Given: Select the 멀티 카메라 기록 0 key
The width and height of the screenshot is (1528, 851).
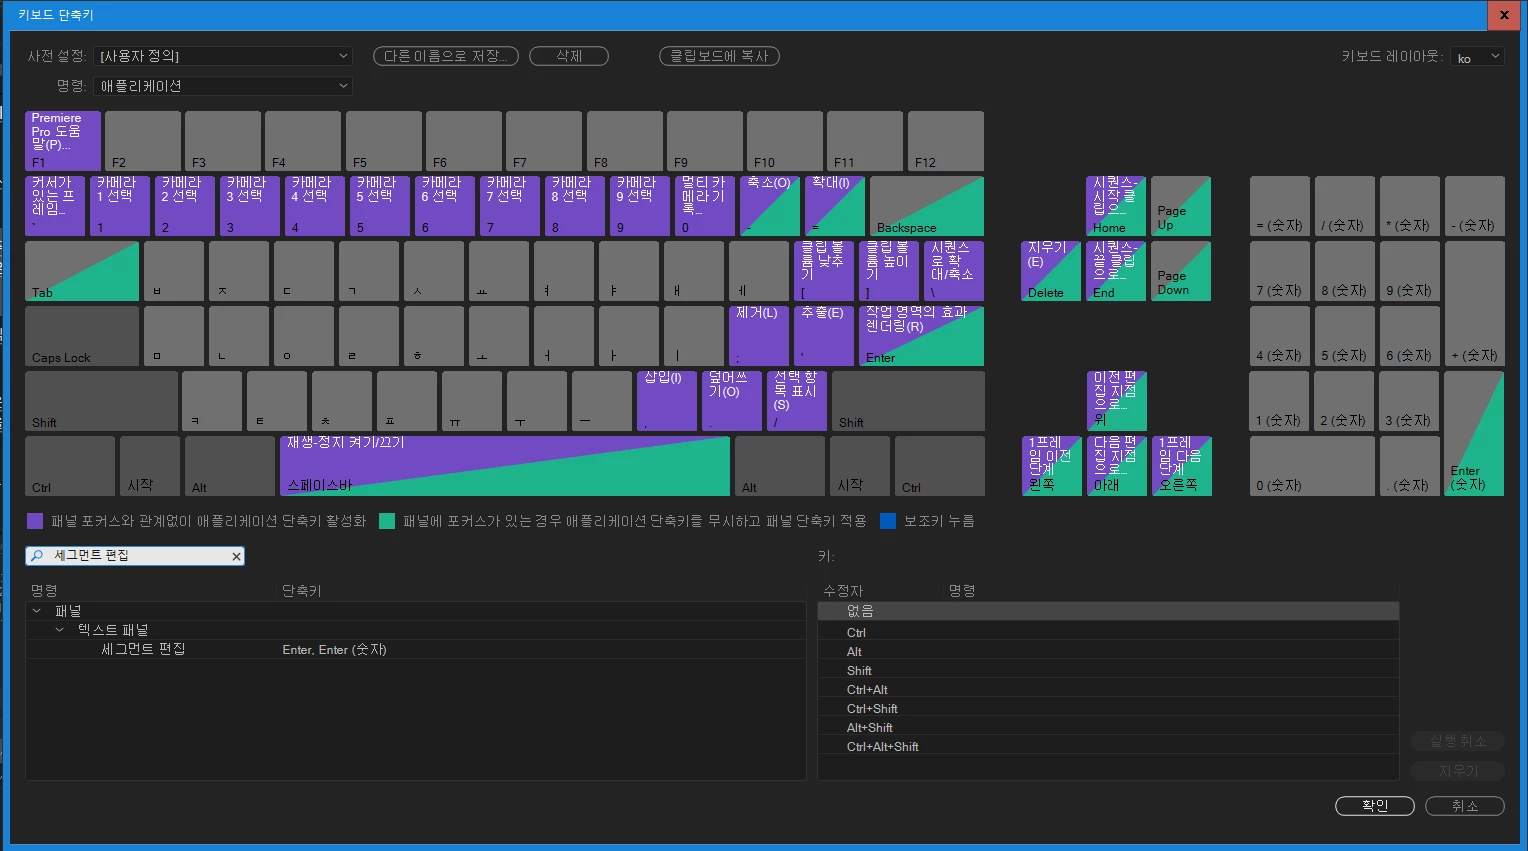Looking at the screenshot, I should (x=705, y=206).
